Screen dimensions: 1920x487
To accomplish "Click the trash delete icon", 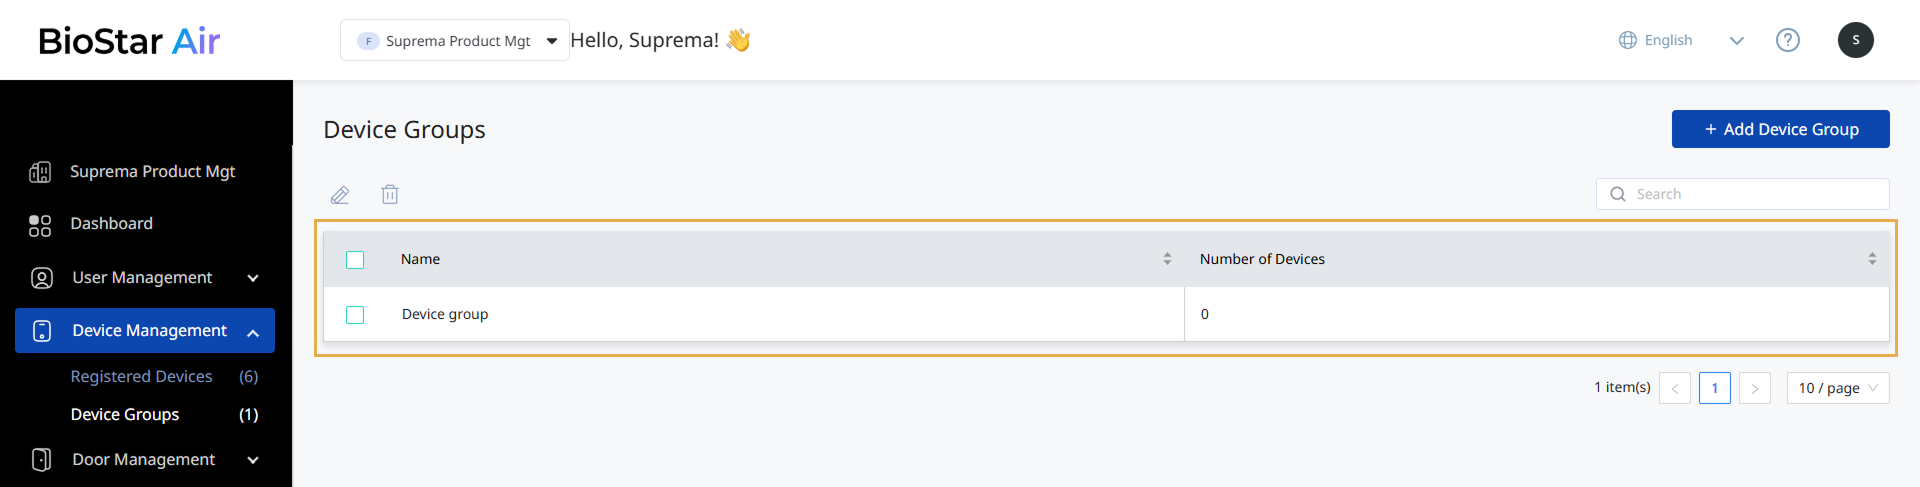I will [x=390, y=195].
